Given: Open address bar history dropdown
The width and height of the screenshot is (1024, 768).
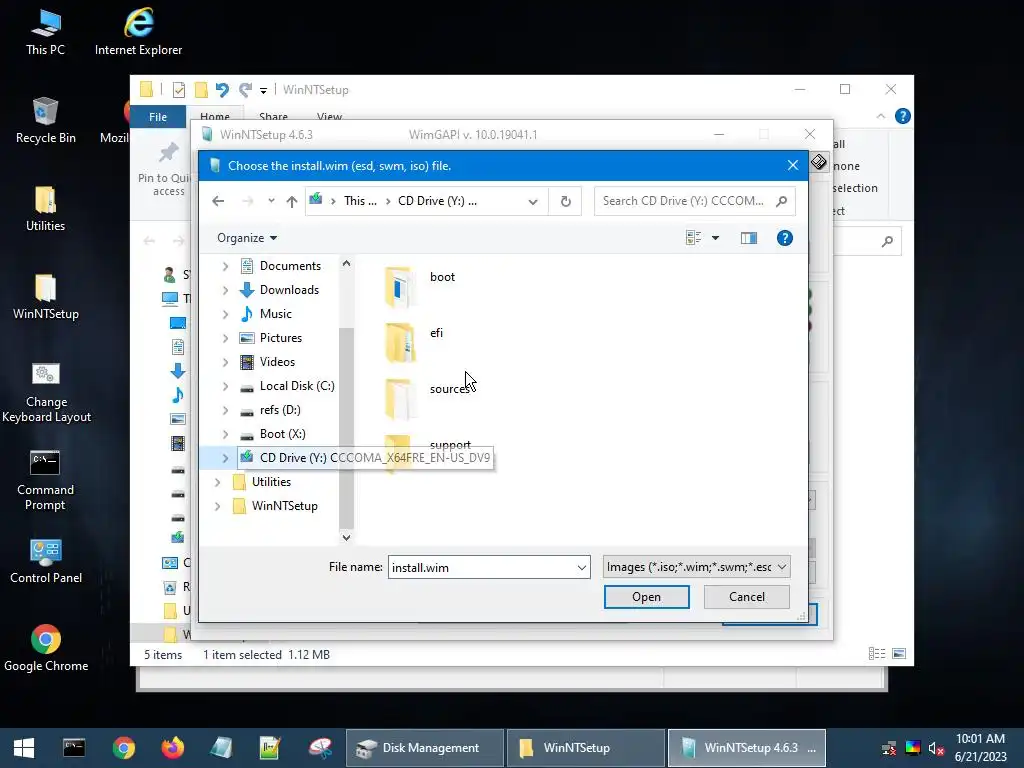Looking at the screenshot, I should coord(533,201).
